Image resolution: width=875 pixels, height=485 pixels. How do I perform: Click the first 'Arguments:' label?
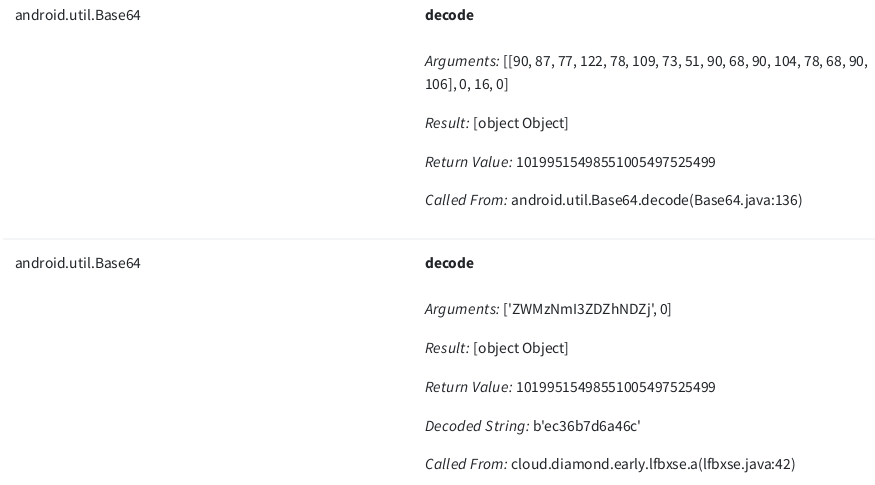[x=462, y=61]
